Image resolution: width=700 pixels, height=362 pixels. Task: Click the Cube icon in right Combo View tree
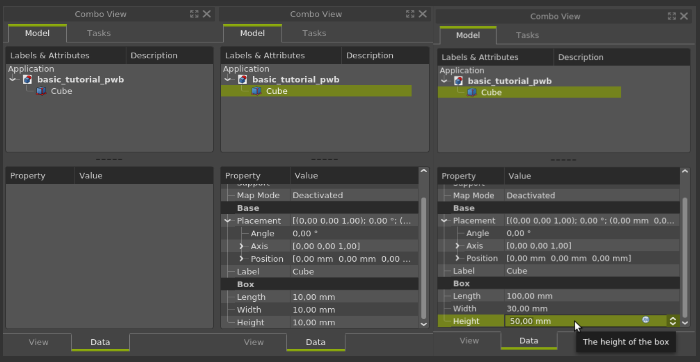click(x=471, y=92)
